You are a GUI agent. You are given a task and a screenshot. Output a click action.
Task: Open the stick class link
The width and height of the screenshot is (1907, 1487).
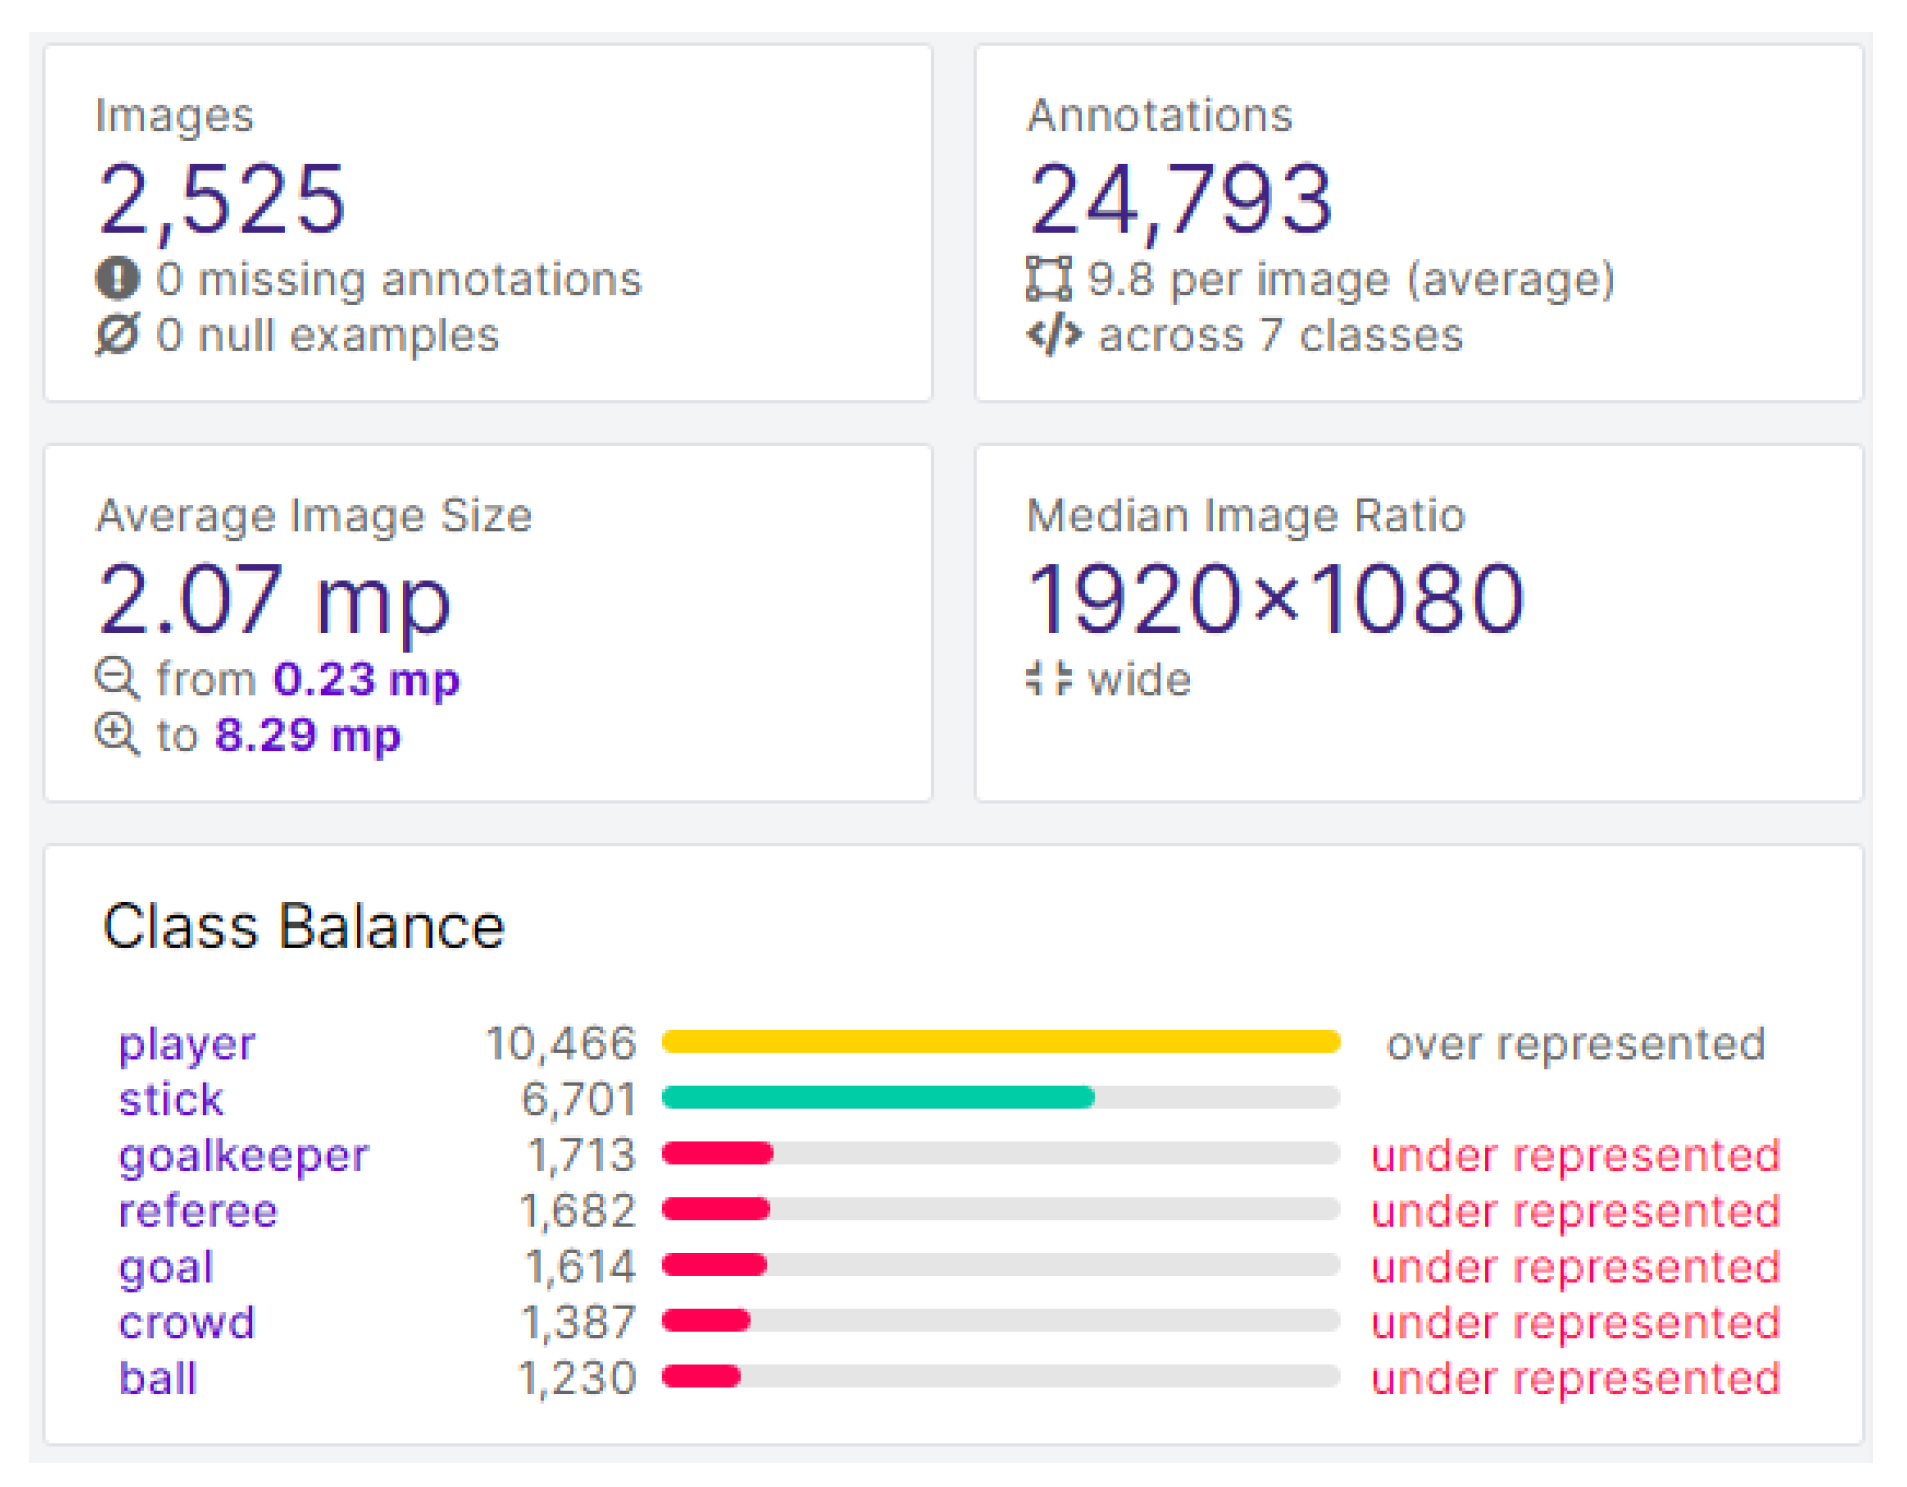[x=171, y=1099]
